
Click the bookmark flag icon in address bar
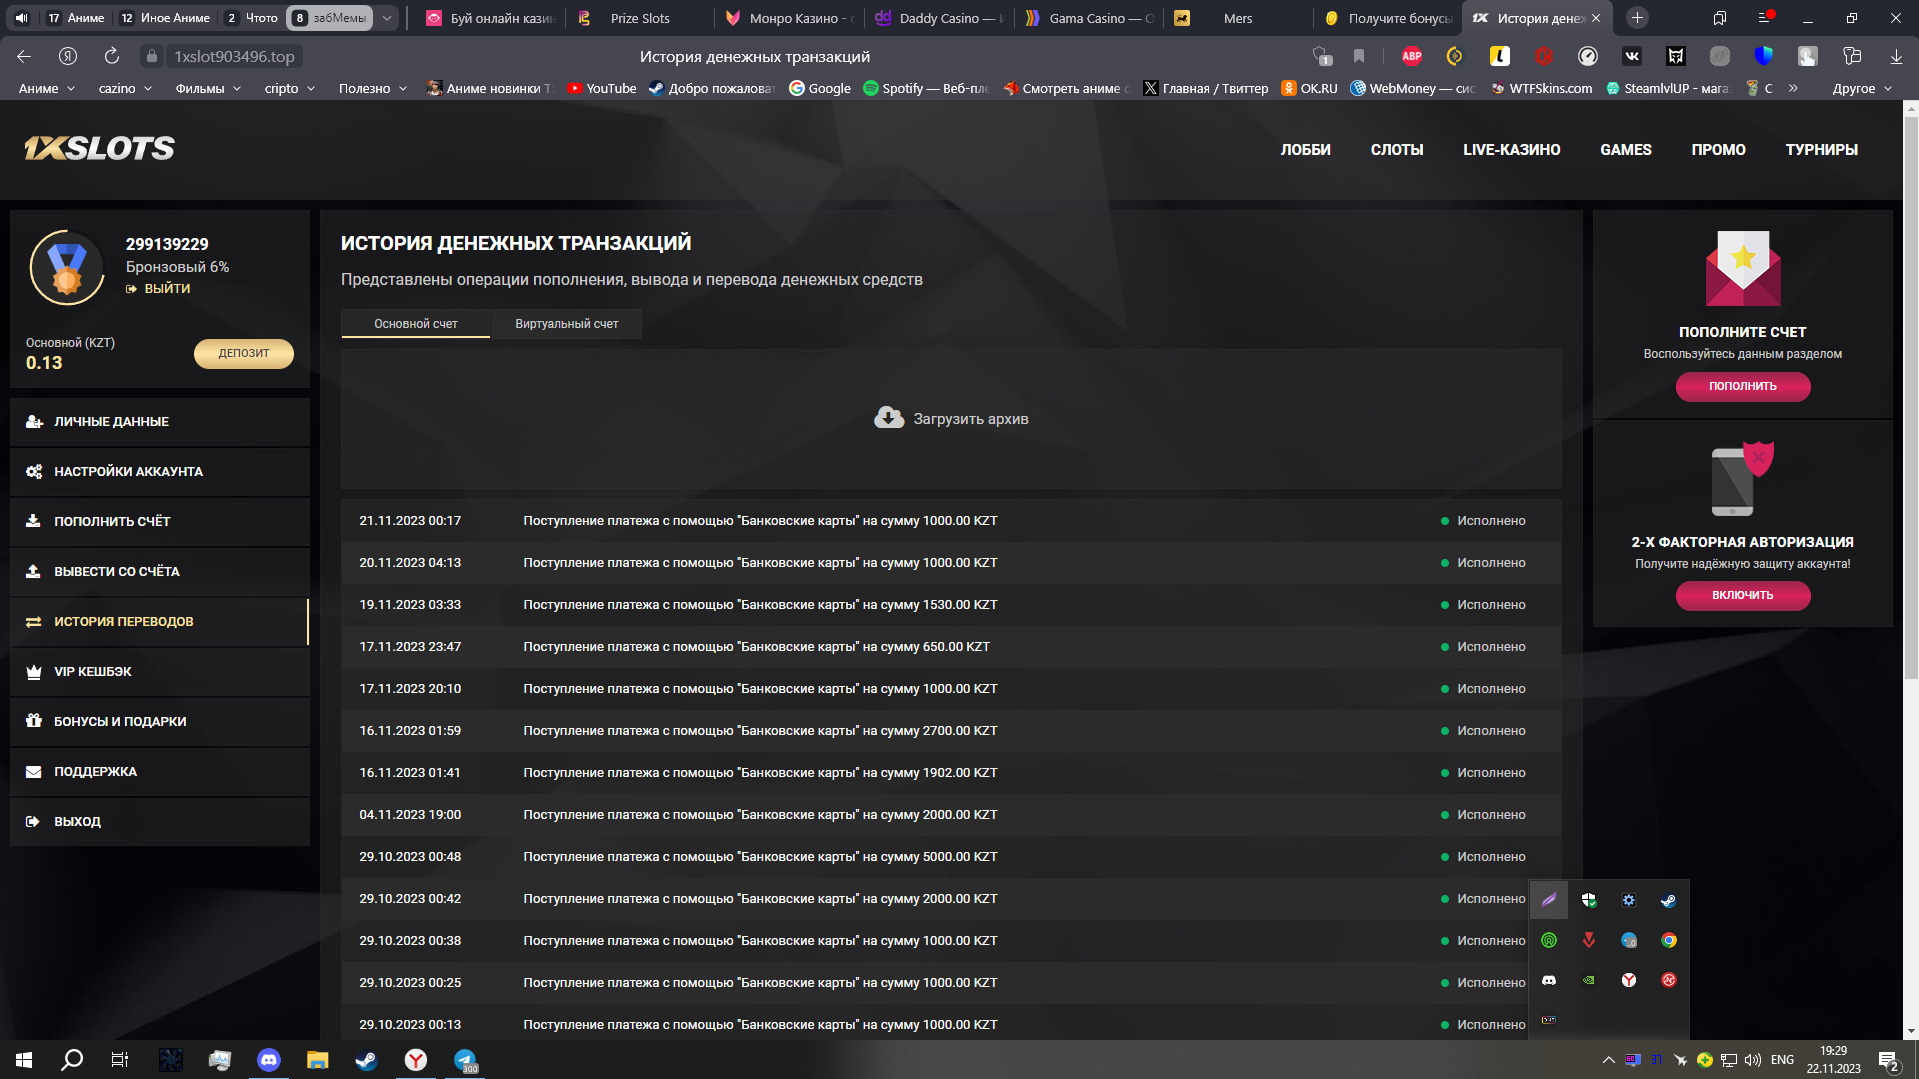click(1358, 57)
